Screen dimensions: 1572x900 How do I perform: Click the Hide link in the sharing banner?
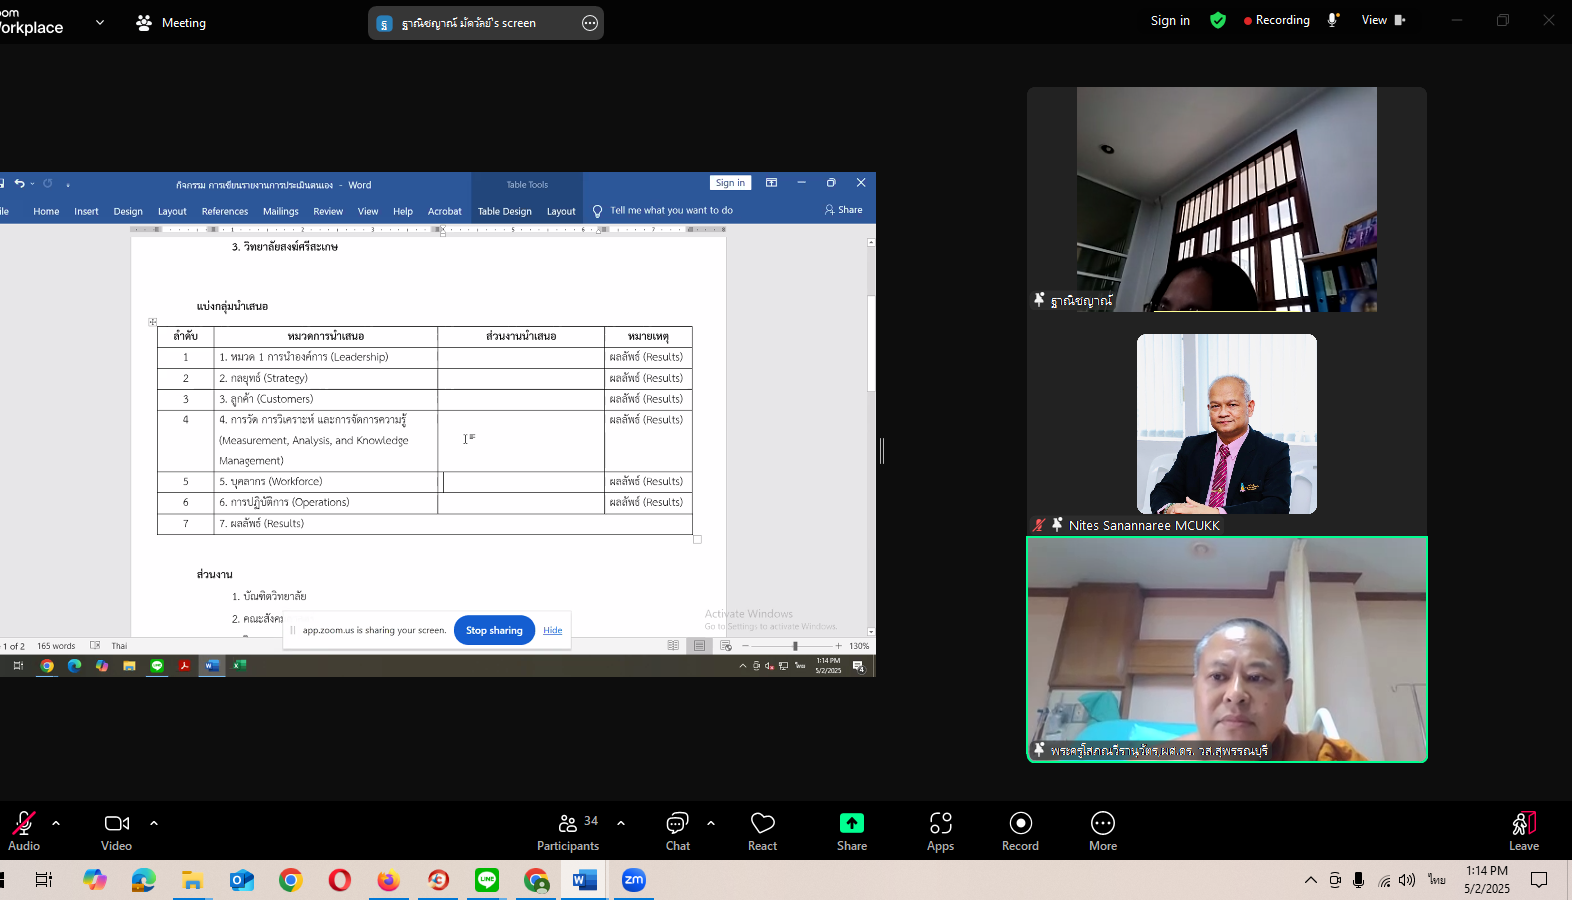click(x=553, y=630)
